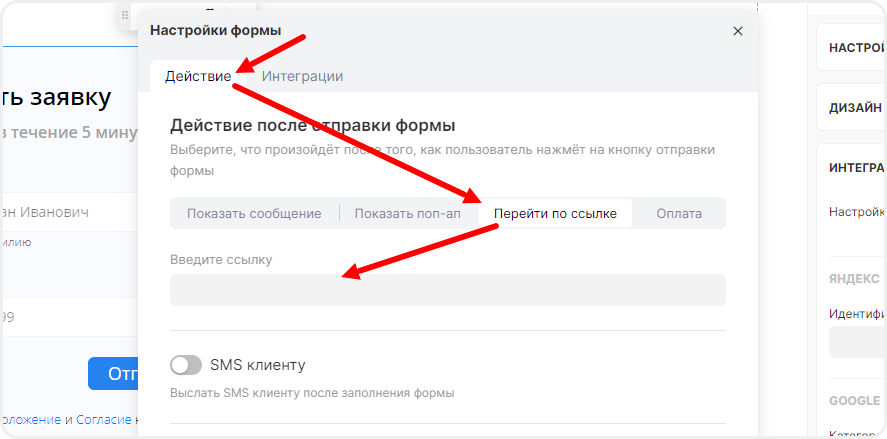Image resolution: width=887 pixels, height=439 pixels.
Task: Enable the SMS клиенту toggle
Action: point(186,365)
